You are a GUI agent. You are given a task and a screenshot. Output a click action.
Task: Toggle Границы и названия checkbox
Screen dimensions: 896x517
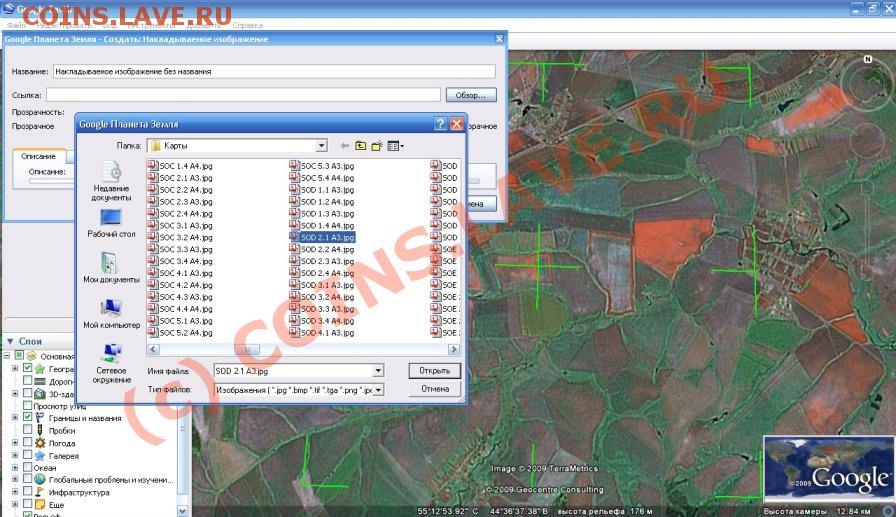point(27,418)
